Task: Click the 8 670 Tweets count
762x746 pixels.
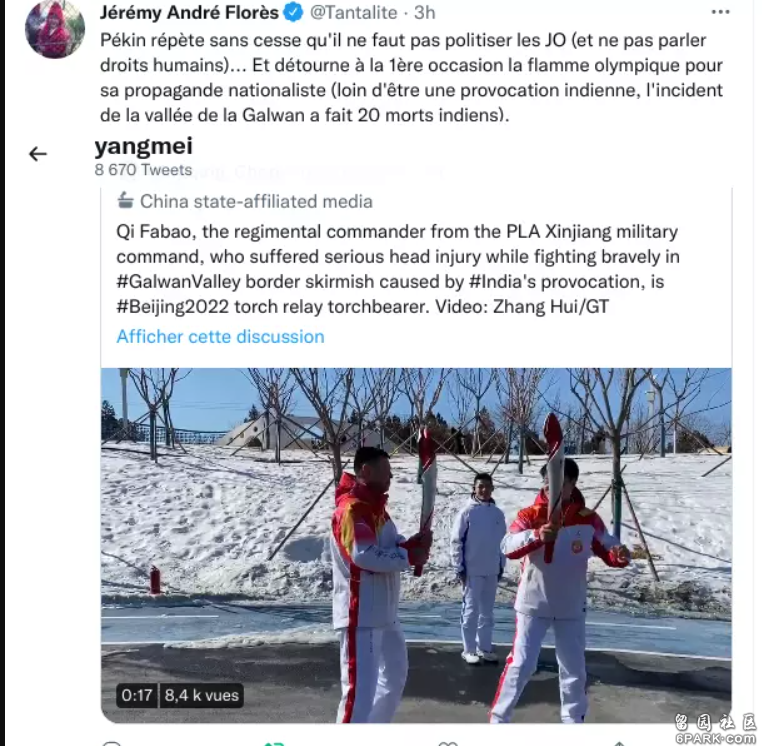Action: pos(143,170)
